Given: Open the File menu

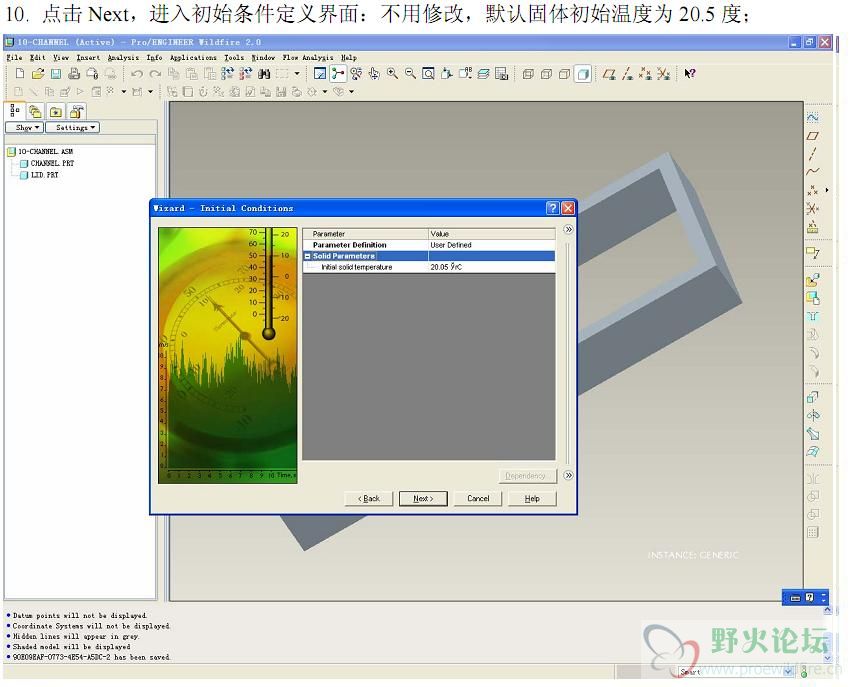Looking at the screenshot, I should 14,58.
